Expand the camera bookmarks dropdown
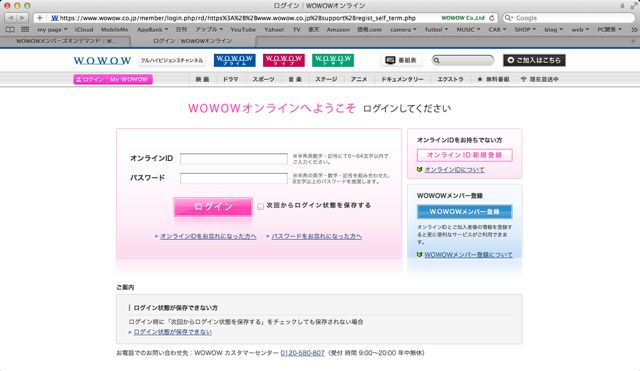Screen dimensions: 640x371 (x=403, y=29)
